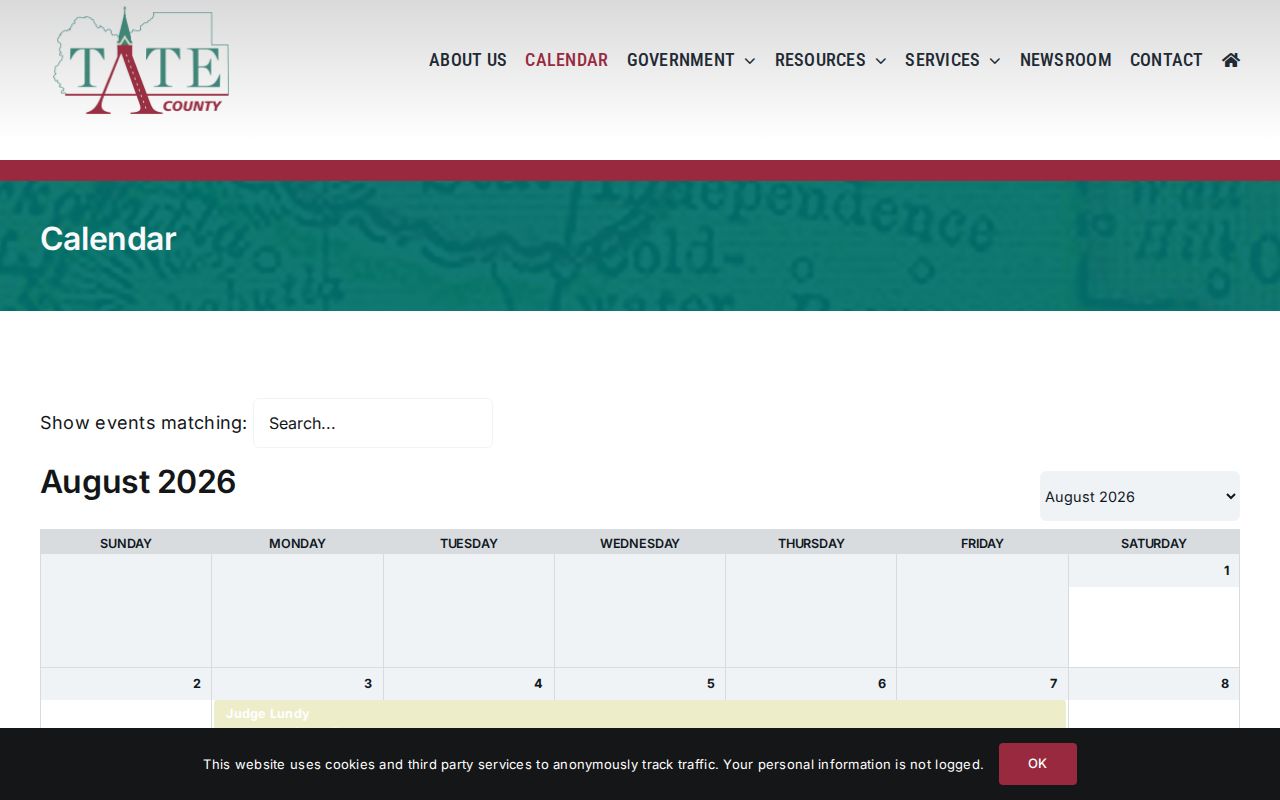The width and height of the screenshot is (1280, 800).
Task: Select August 7 day number
Action: click(1053, 684)
